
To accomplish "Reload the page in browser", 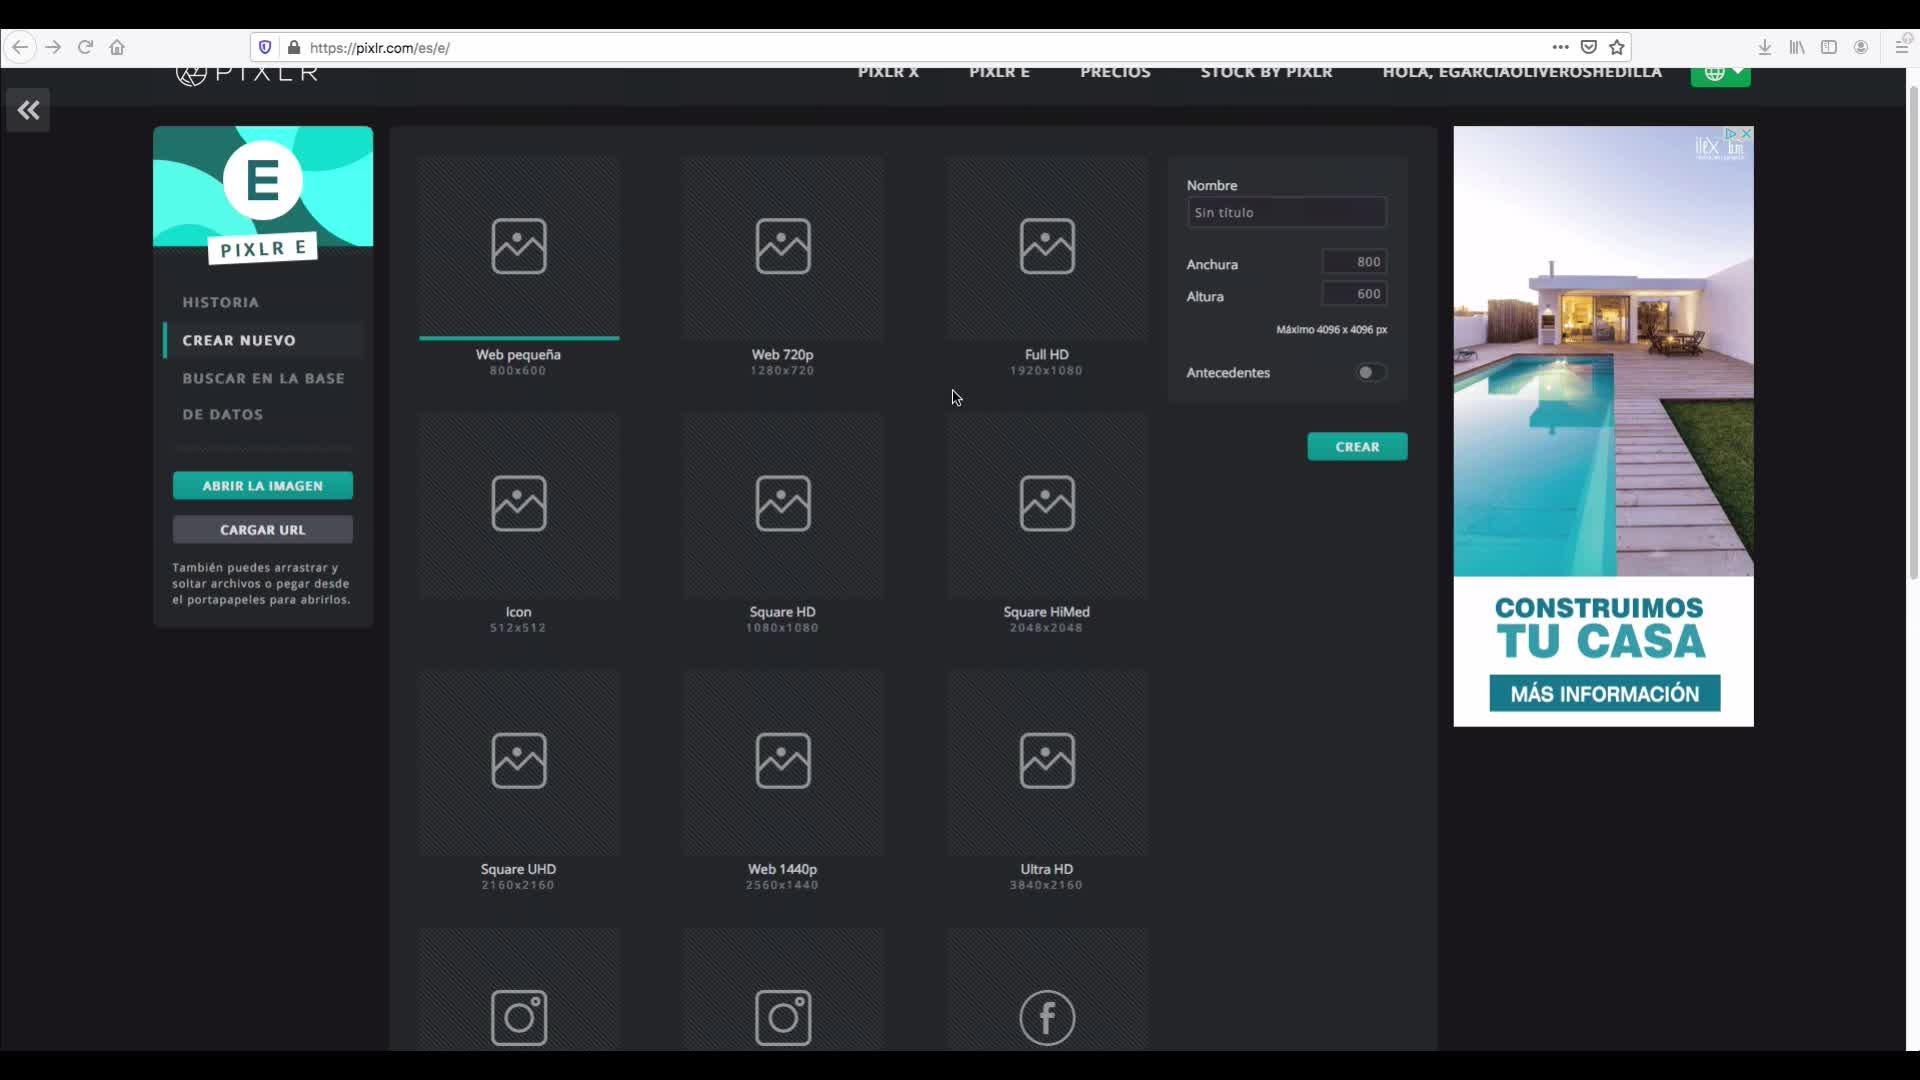I will (x=85, y=47).
